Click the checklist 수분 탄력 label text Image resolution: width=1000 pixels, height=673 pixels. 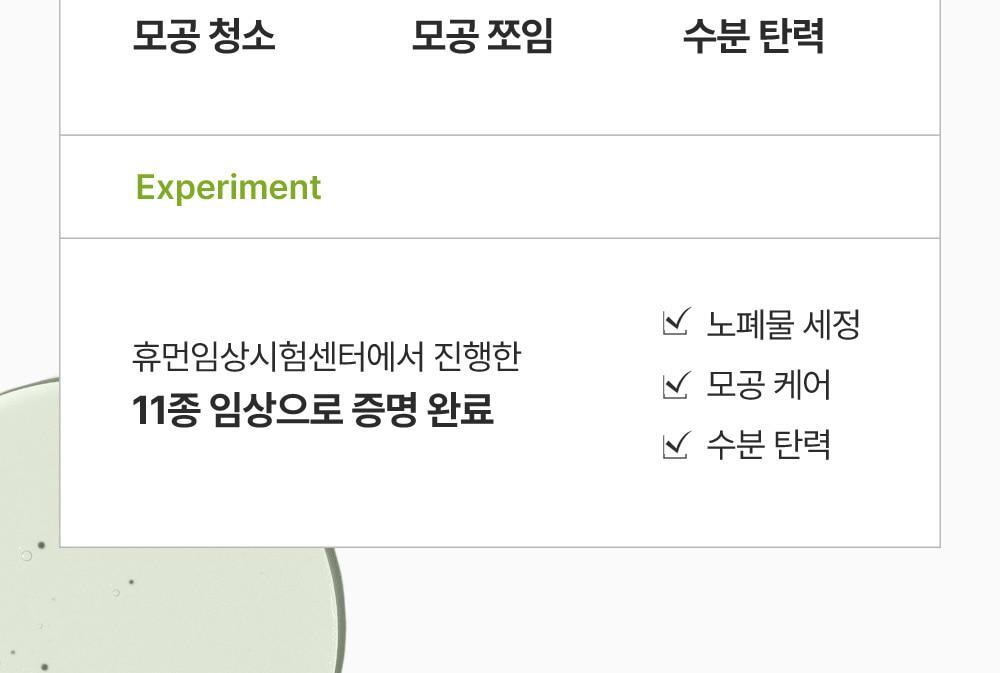[x=768, y=445]
